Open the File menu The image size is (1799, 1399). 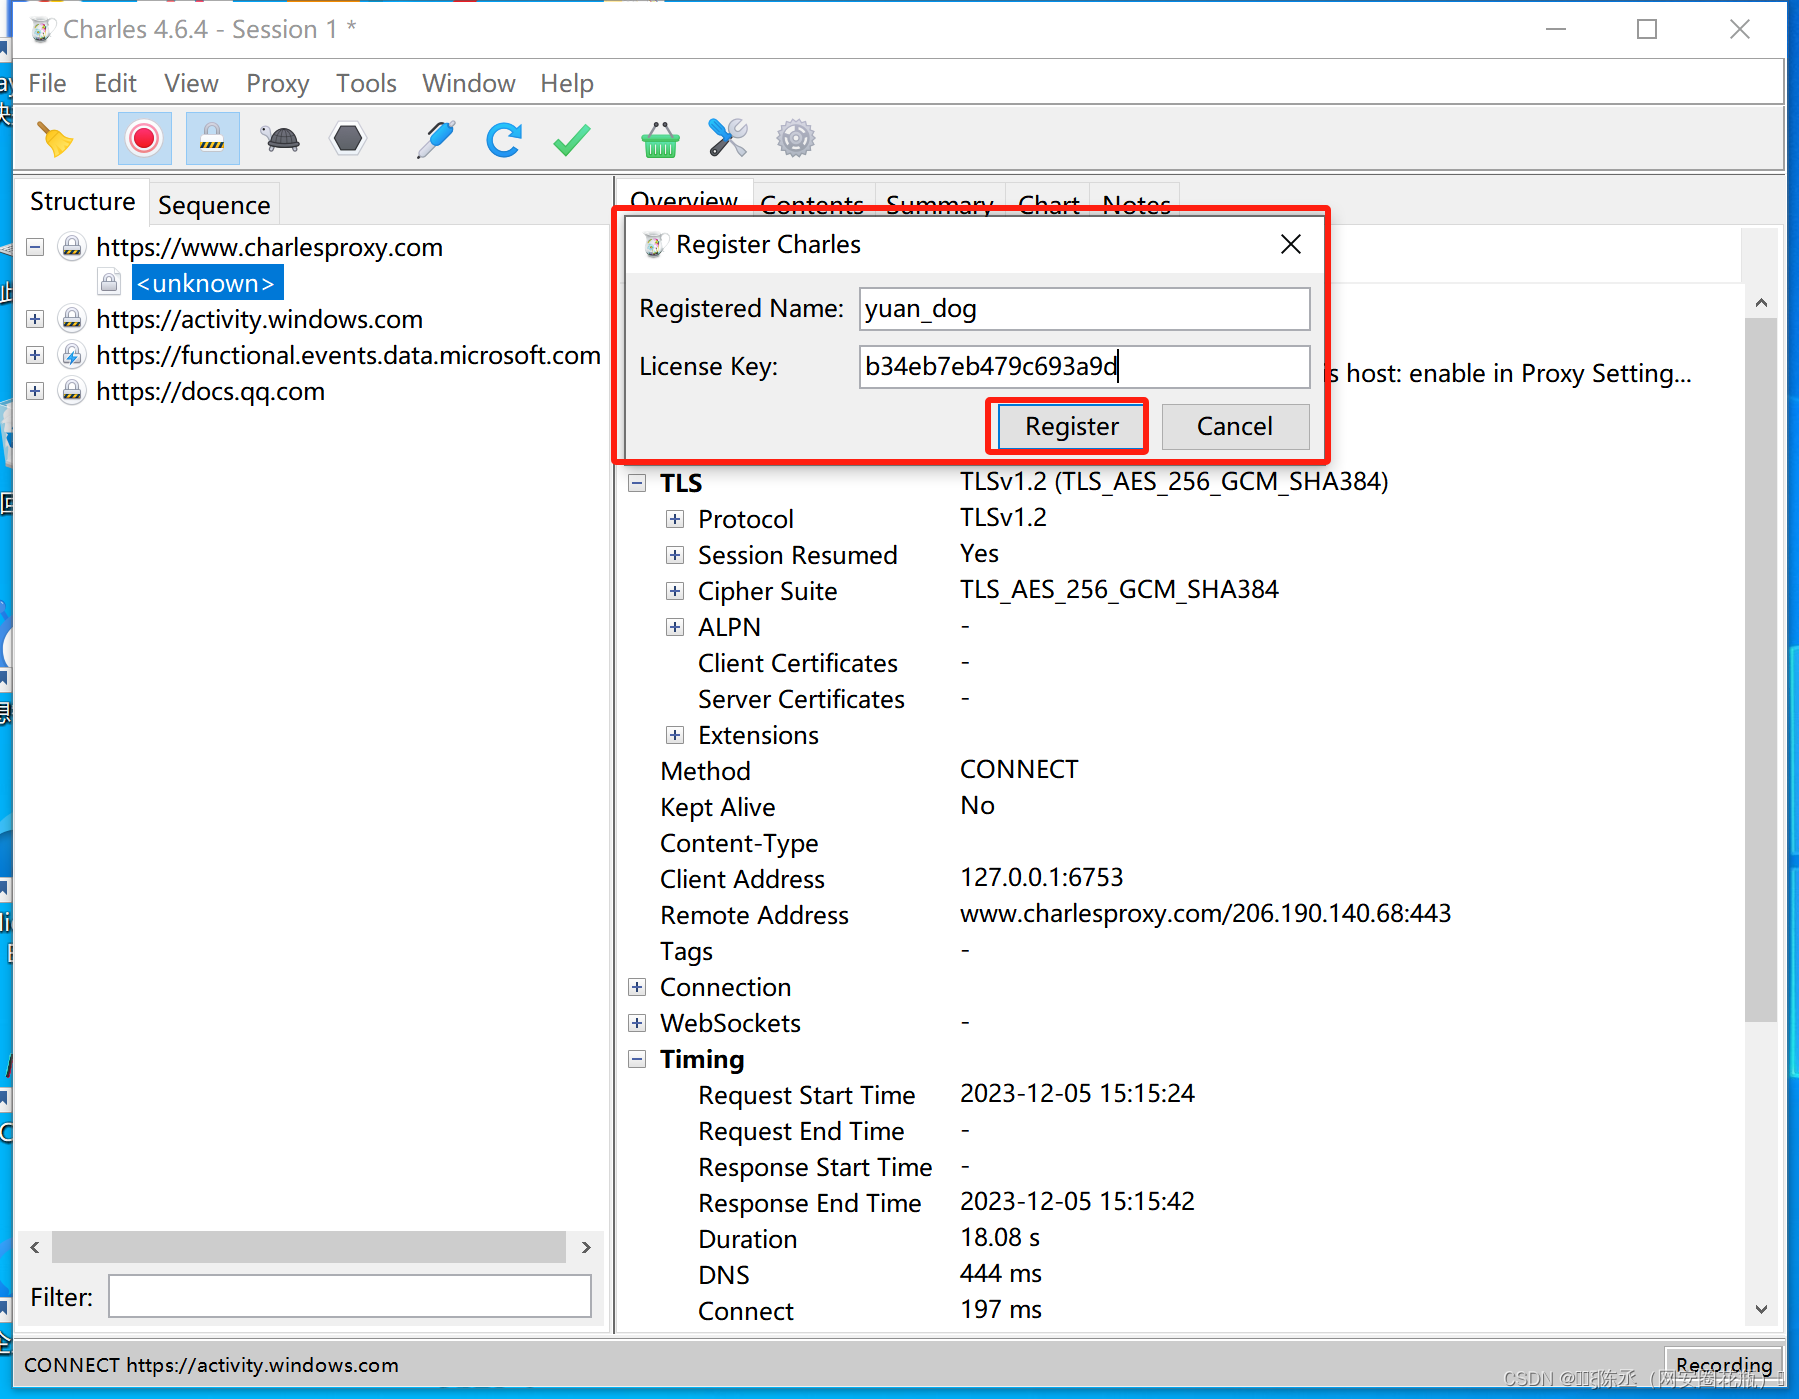tap(47, 83)
